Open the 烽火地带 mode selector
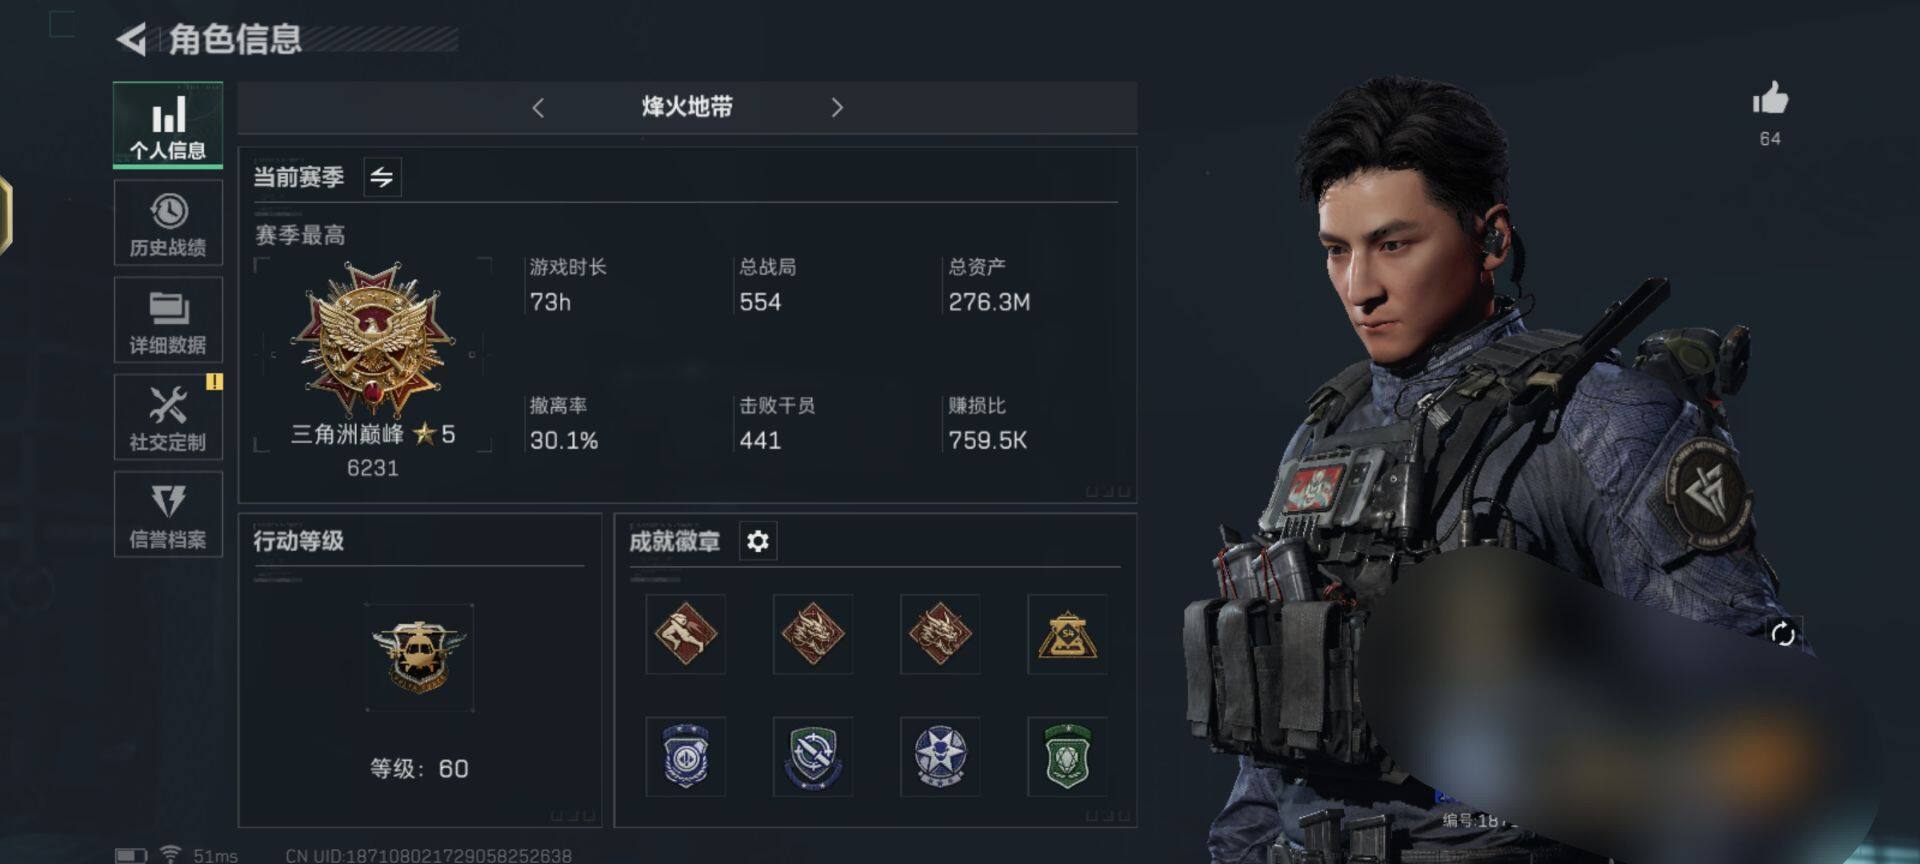The width and height of the screenshot is (1920, 864). pyautogui.click(x=687, y=108)
